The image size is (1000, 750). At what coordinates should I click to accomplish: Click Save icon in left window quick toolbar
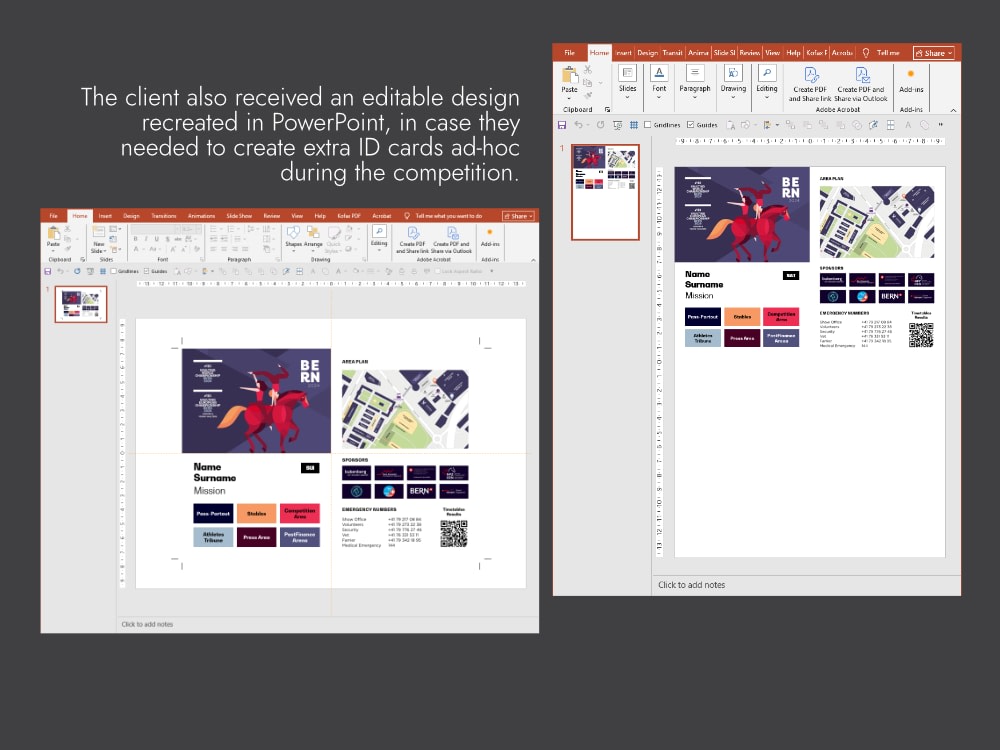47,271
